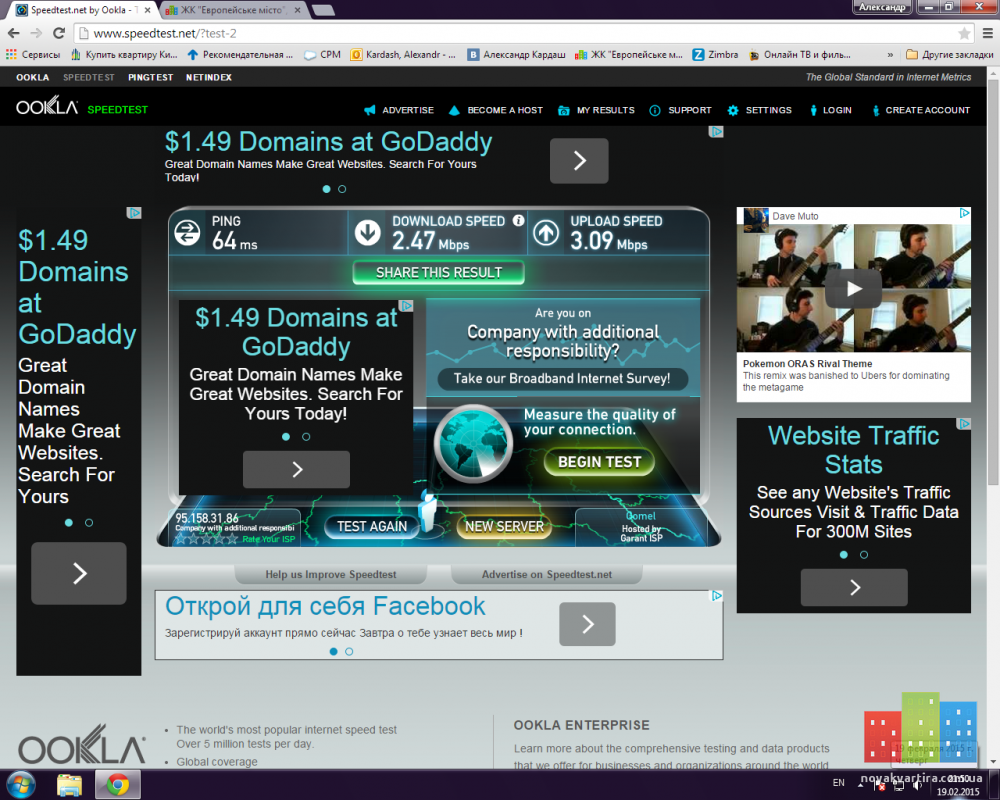
Task: Select second slide dot on Website Traffic Stats ad
Action: point(864,555)
